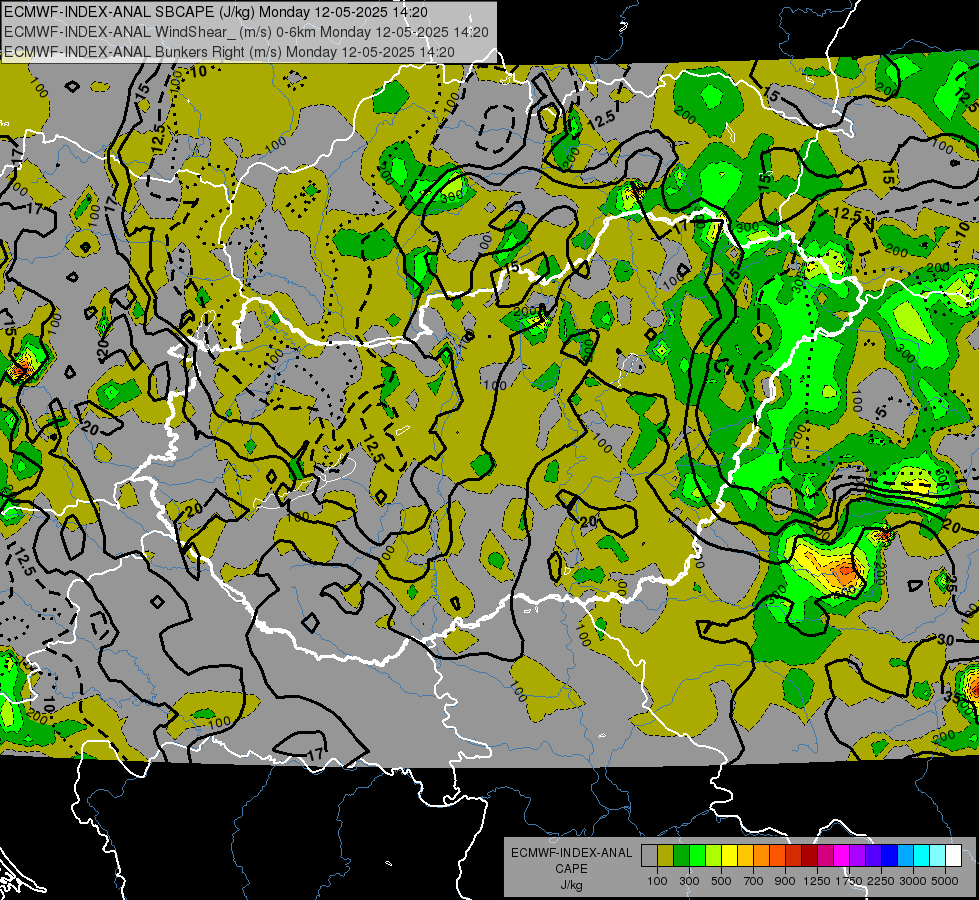Click the 500 value on the legend scale
The width and height of the screenshot is (979, 900).
pos(721,881)
